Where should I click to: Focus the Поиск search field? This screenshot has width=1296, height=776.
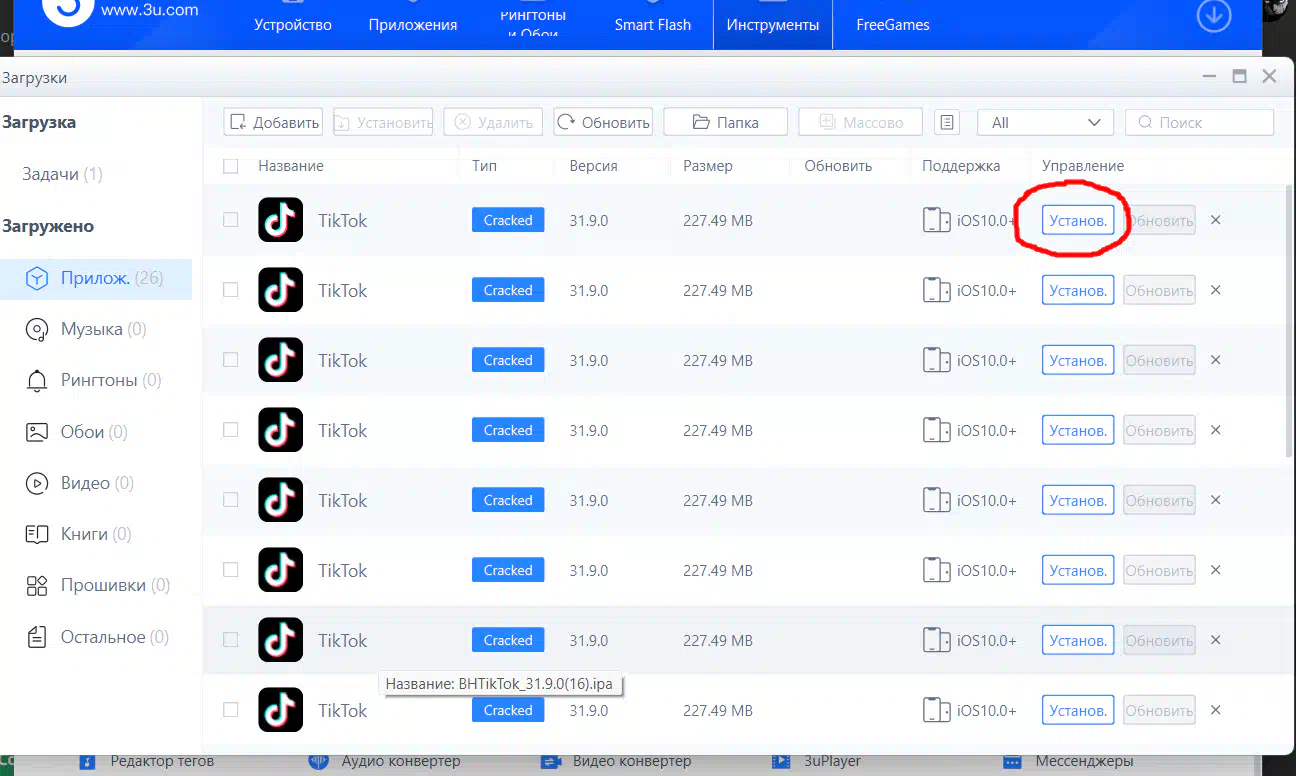(x=1200, y=122)
